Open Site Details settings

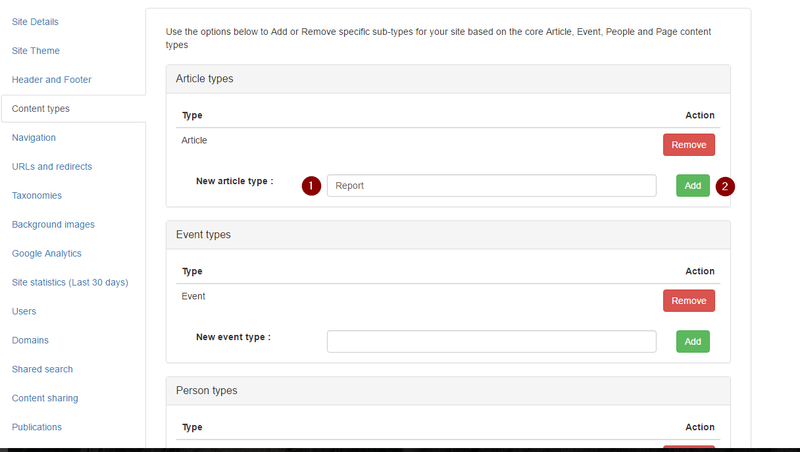tap(35, 21)
